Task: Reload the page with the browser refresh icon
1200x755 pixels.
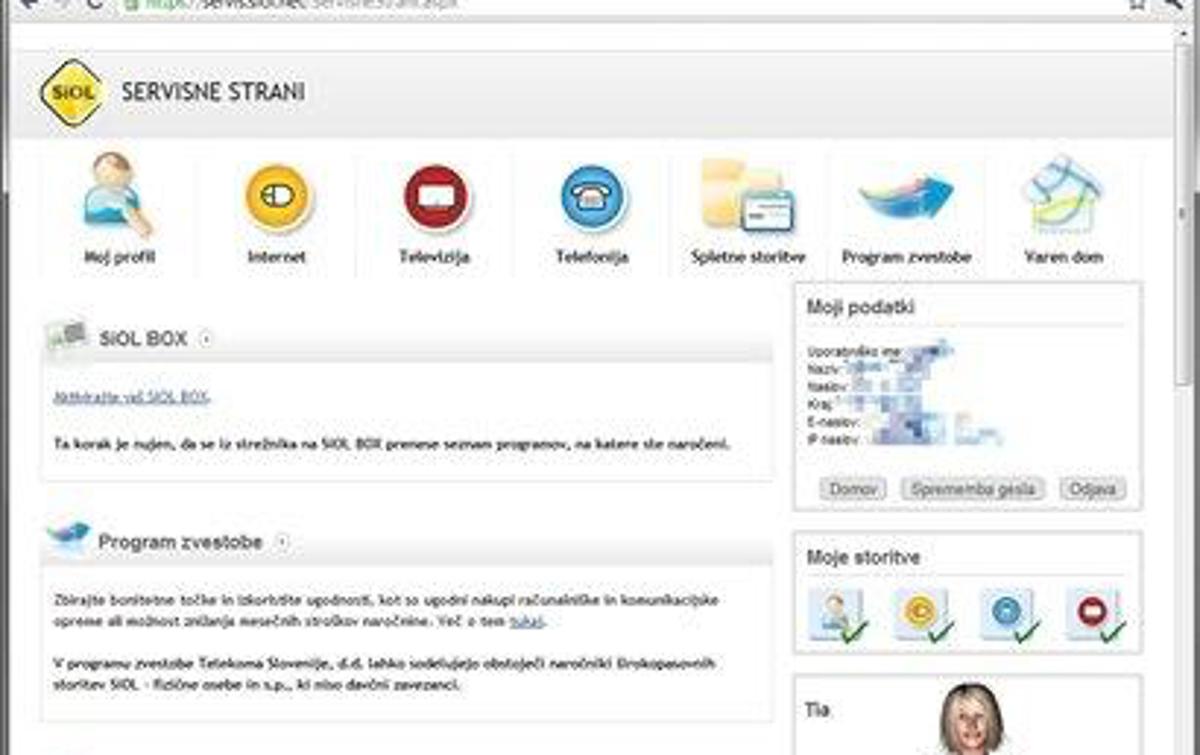Action: click(x=95, y=5)
